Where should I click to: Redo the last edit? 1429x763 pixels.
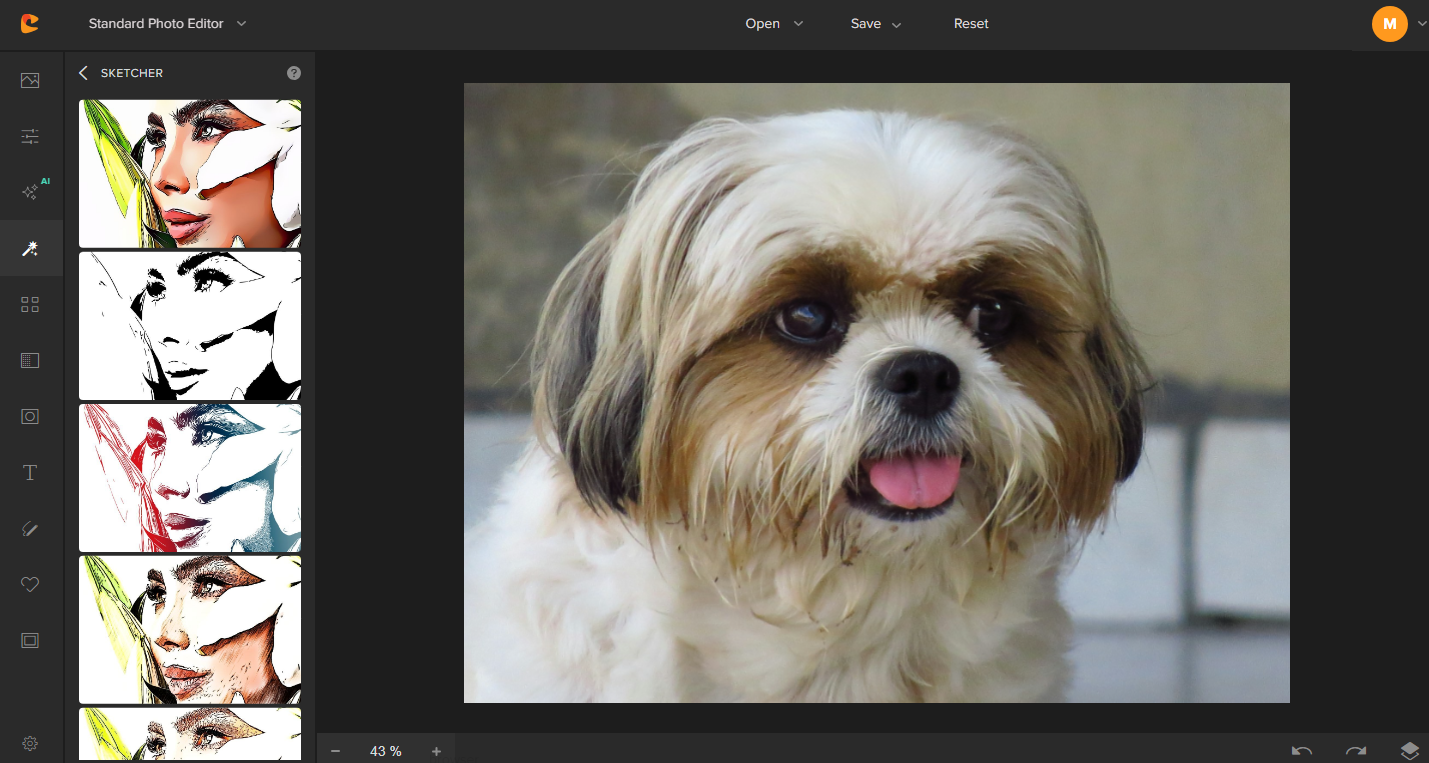[x=1356, y=751]
